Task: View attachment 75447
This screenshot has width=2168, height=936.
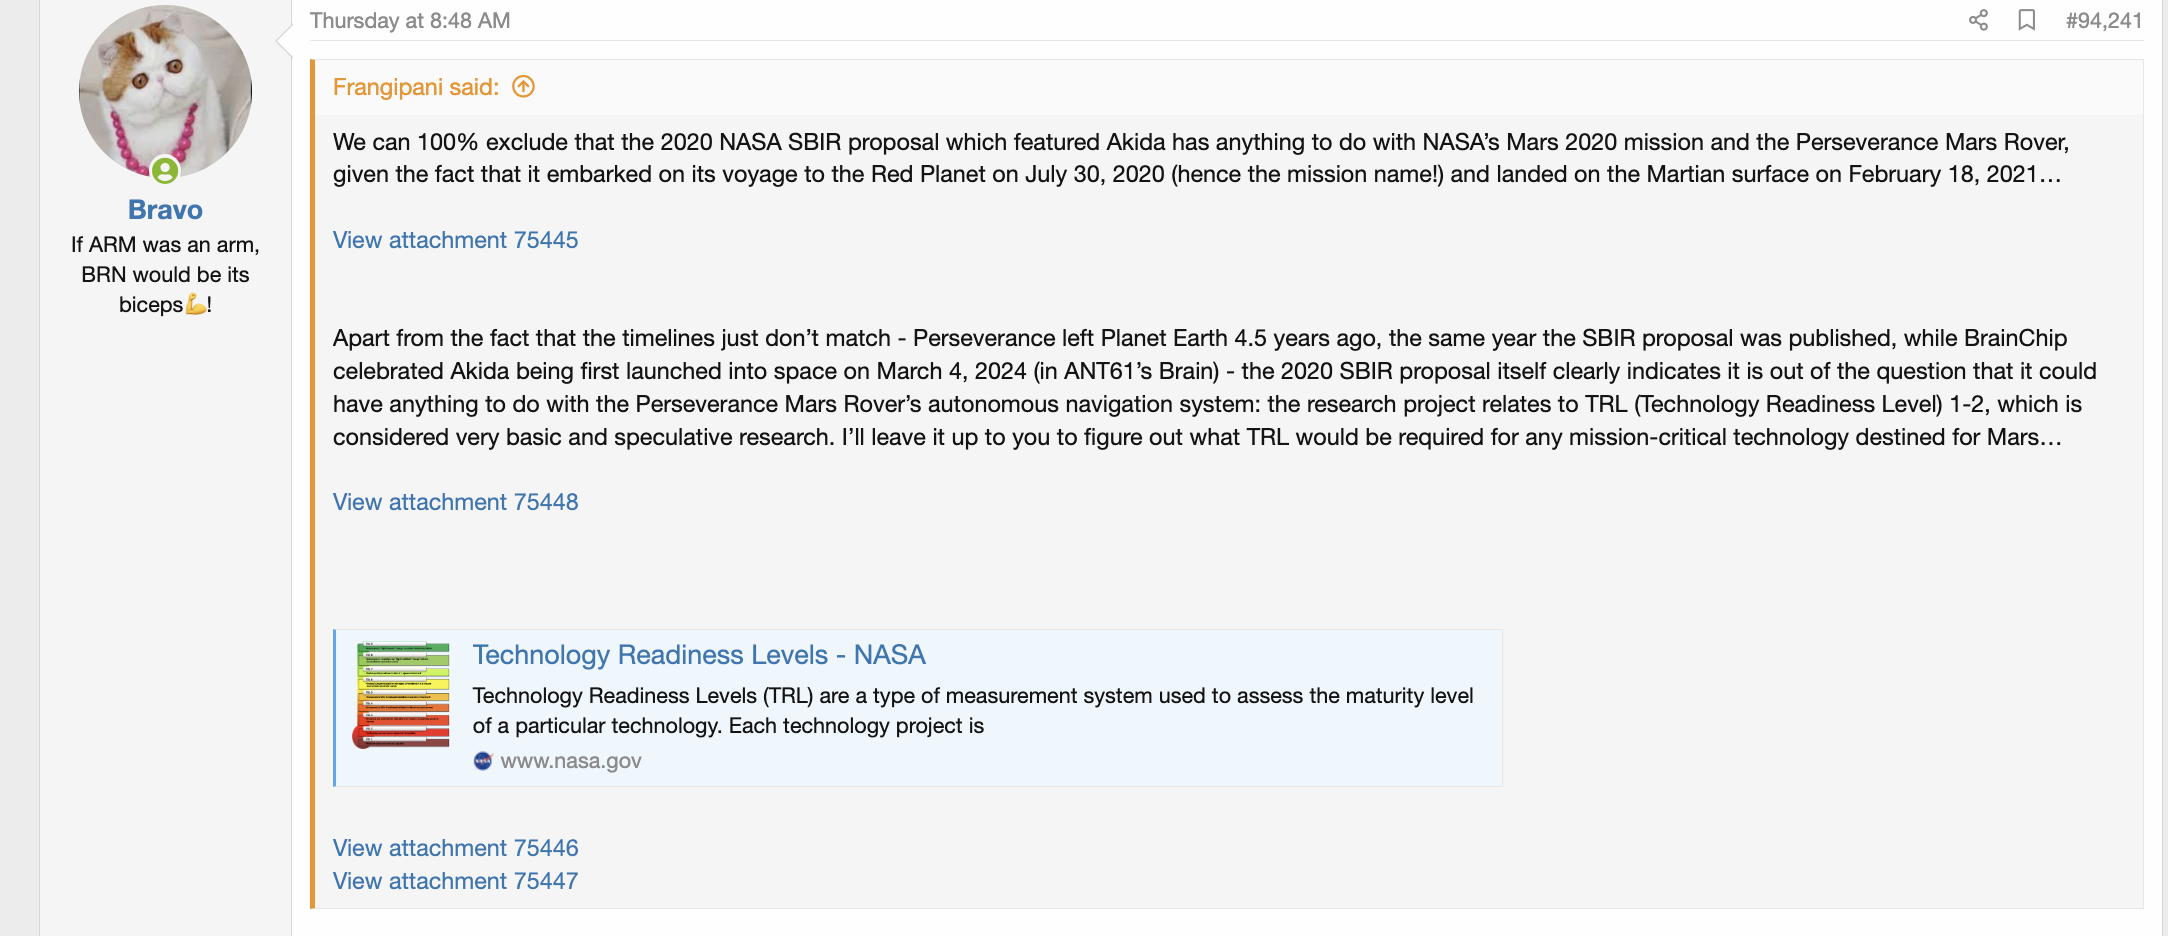Action: pos(455,881)
